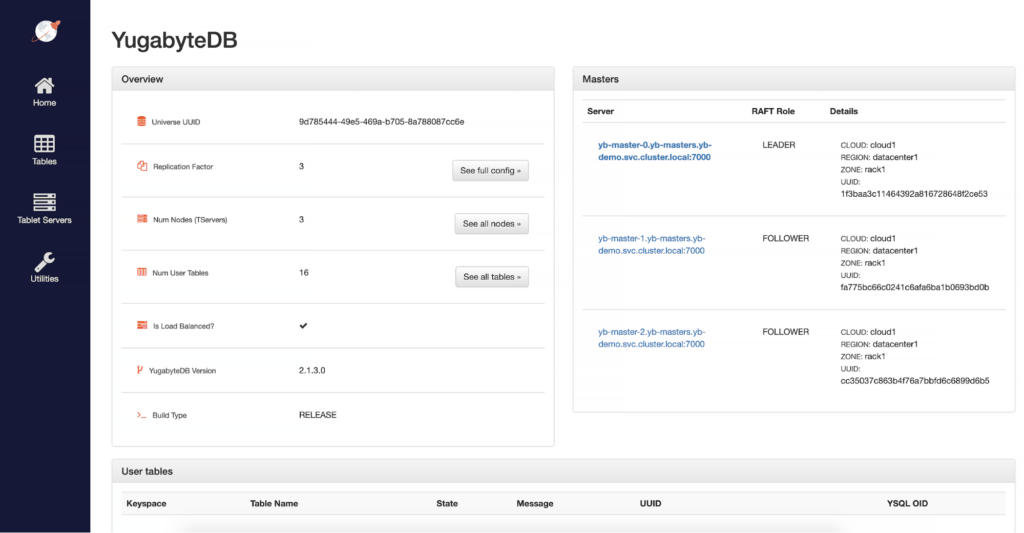Open the Tablet Servers icon
This screenshot has width=1024, height=533.
click(44, 202)
